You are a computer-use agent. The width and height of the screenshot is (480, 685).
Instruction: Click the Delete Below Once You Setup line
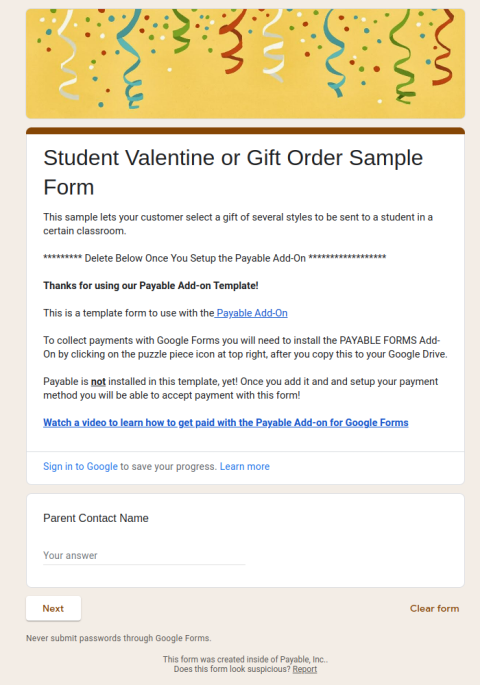coord(214,258)
